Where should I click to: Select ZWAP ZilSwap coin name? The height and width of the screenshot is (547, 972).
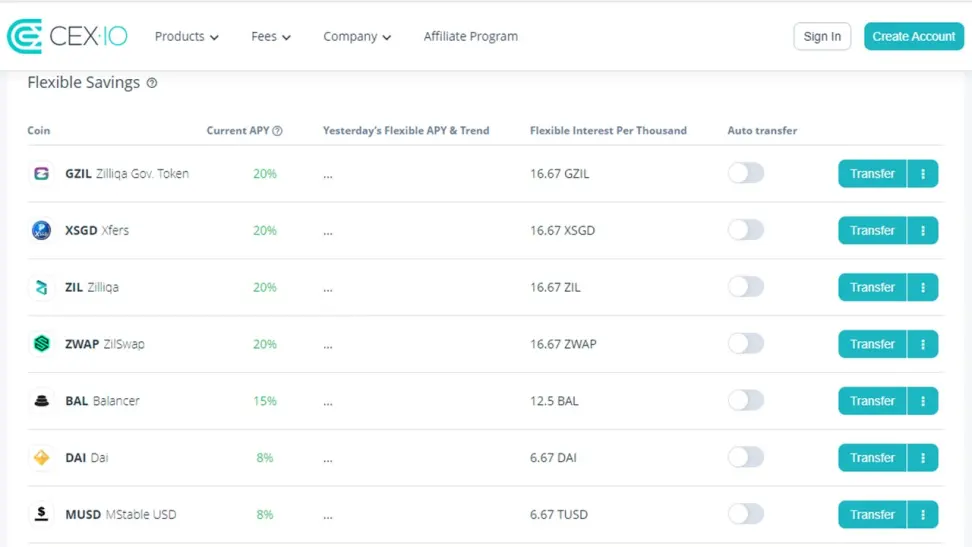pyautogui.click(x=105, y=344)
